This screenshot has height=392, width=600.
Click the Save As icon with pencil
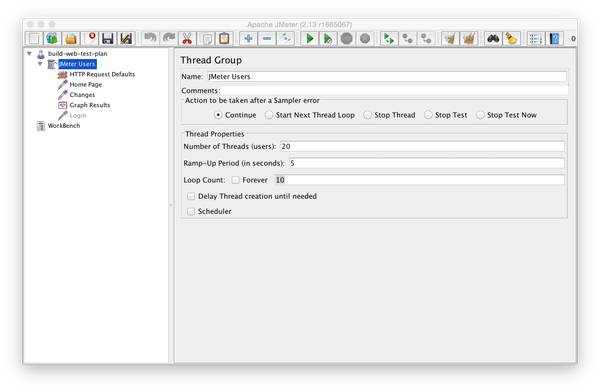click(x=126, y=39)
